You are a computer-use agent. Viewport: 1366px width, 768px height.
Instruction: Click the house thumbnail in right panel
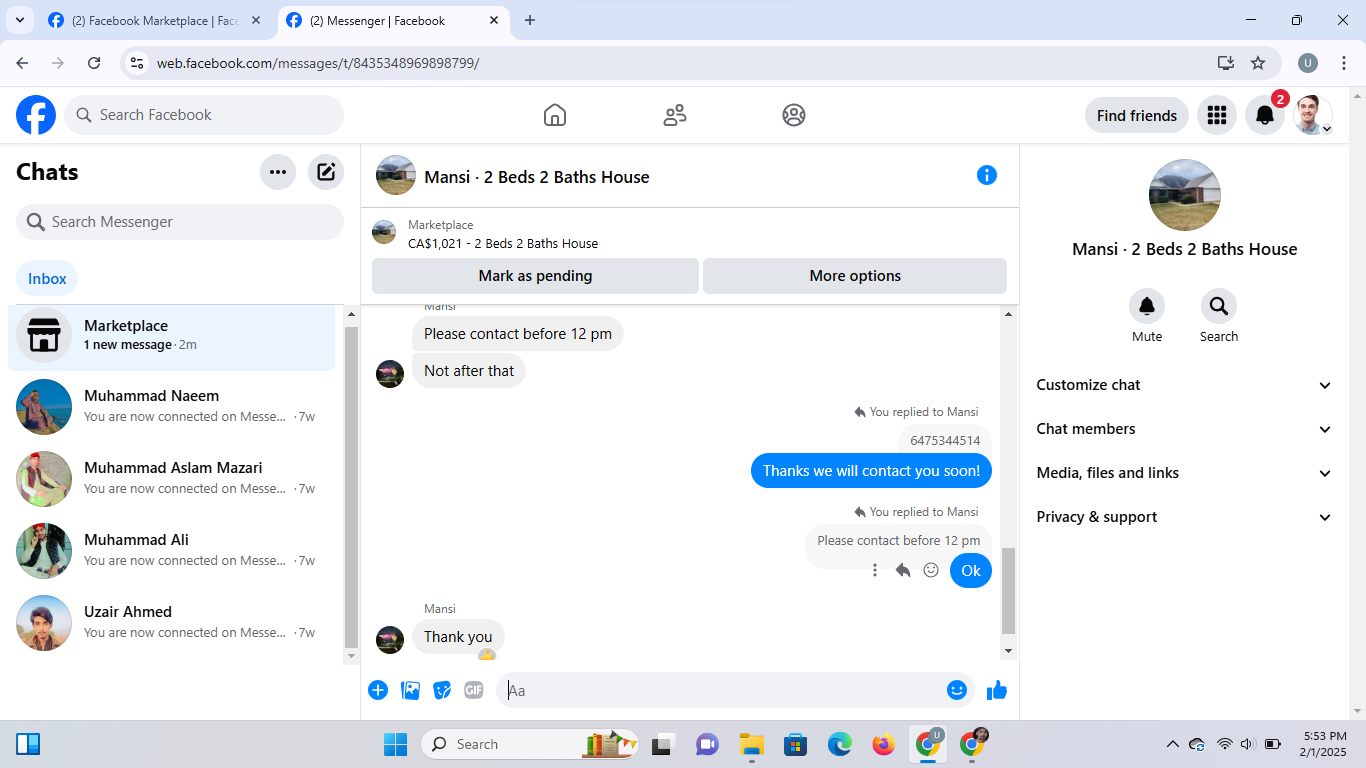[x=1185, y=195]
